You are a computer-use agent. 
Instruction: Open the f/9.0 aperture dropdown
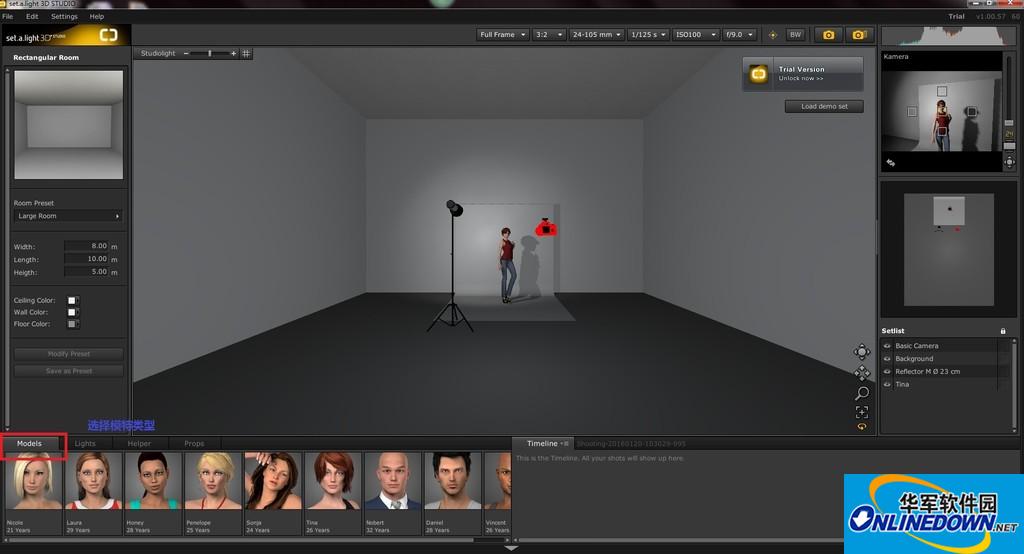[x=739, y=35]
